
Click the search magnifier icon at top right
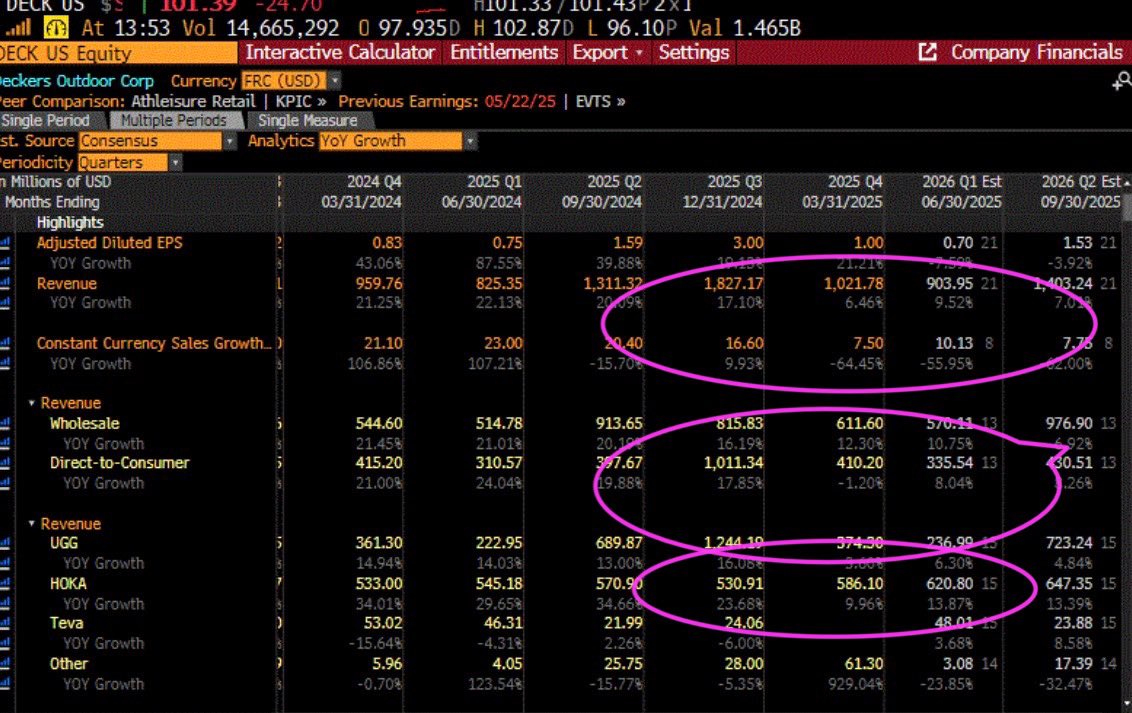click(x=1122, y=81)
